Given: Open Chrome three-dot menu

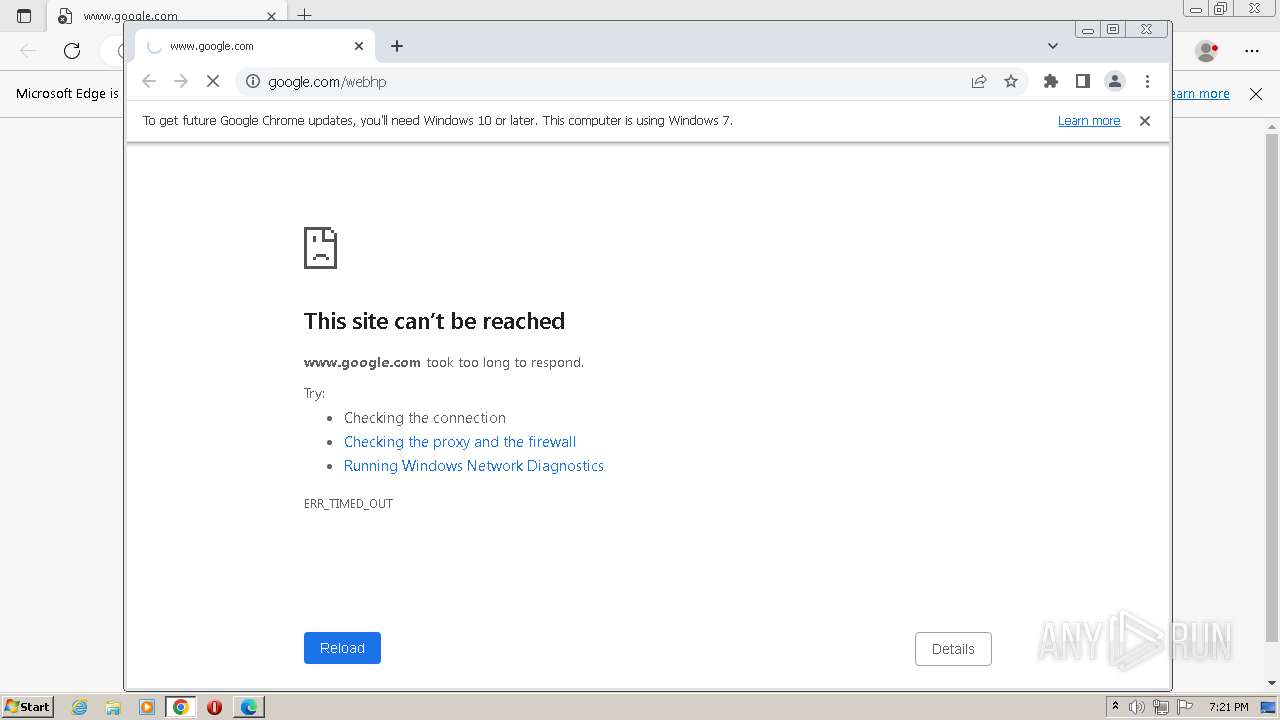Looking at the screenshot, I should 1147,82.
